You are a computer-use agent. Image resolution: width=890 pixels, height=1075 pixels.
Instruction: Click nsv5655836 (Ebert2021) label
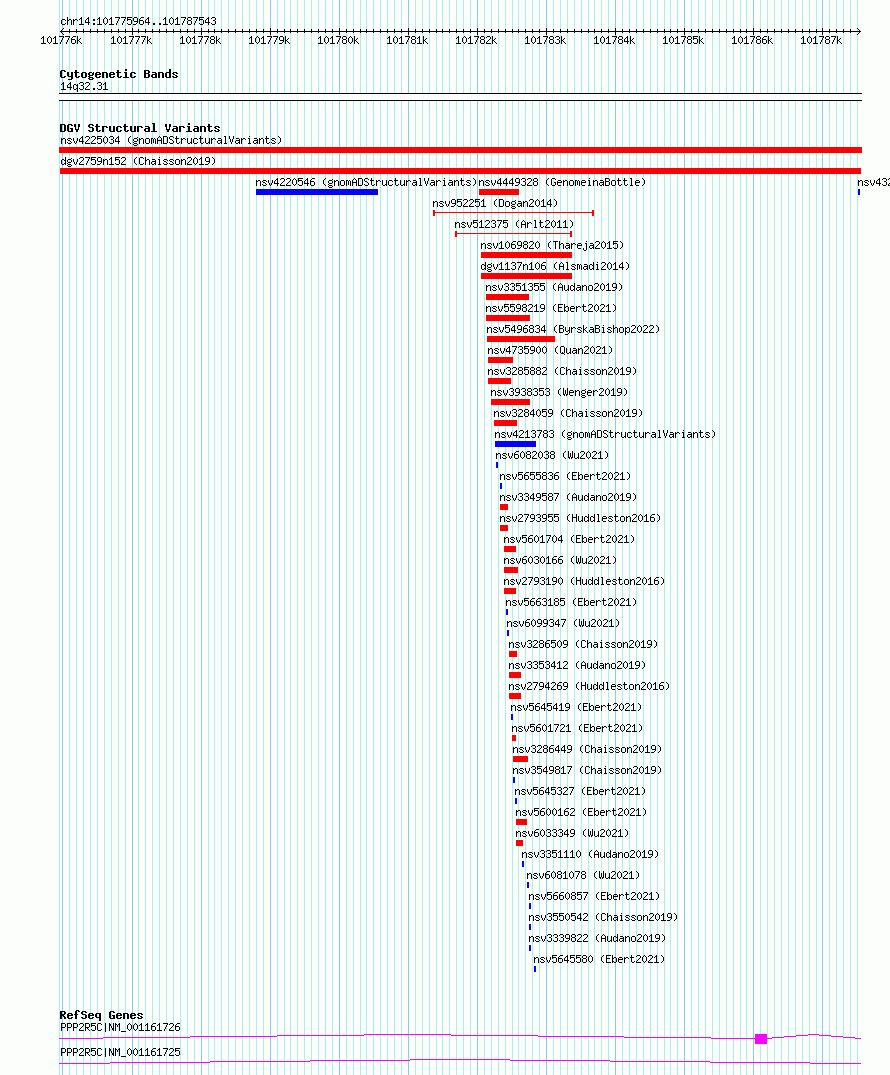coord(565,476)
